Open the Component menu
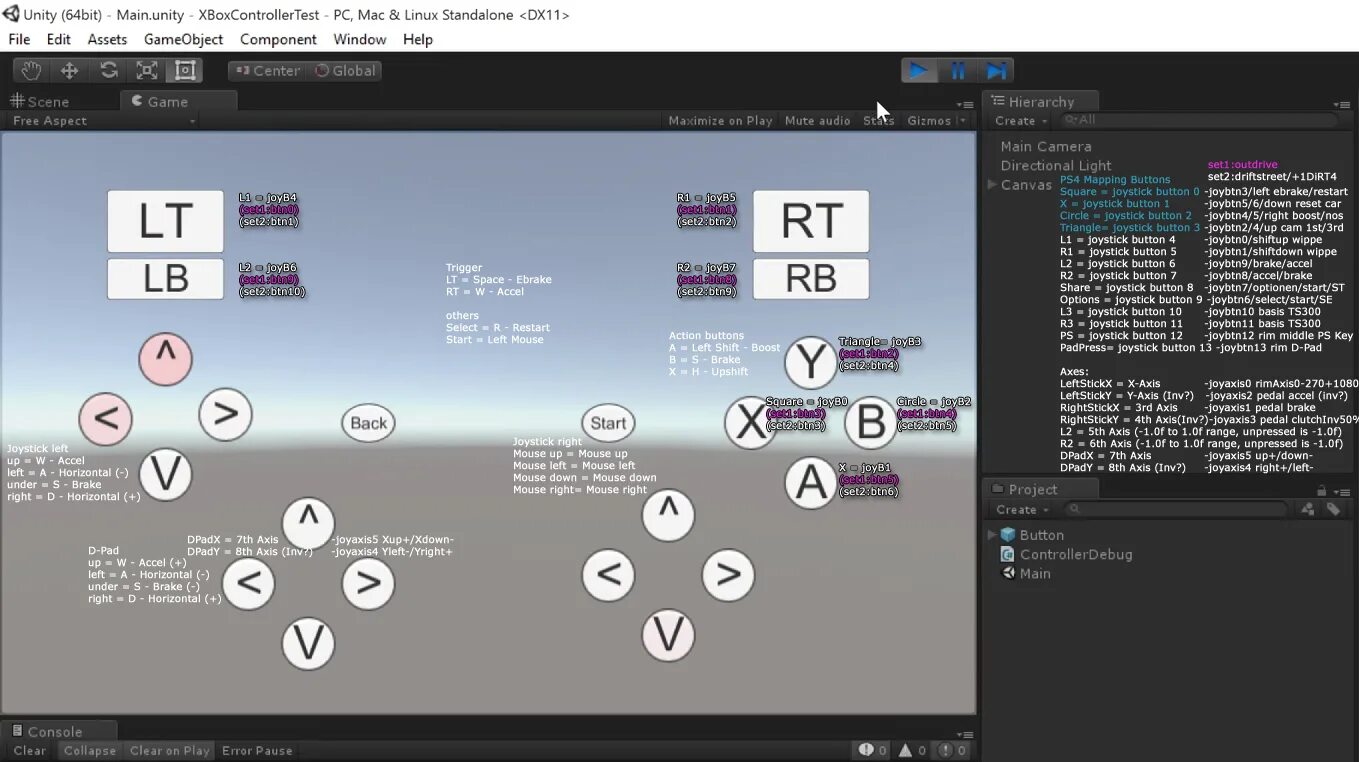The width and height of the screenshot is (1359, 762). (278, 39)
